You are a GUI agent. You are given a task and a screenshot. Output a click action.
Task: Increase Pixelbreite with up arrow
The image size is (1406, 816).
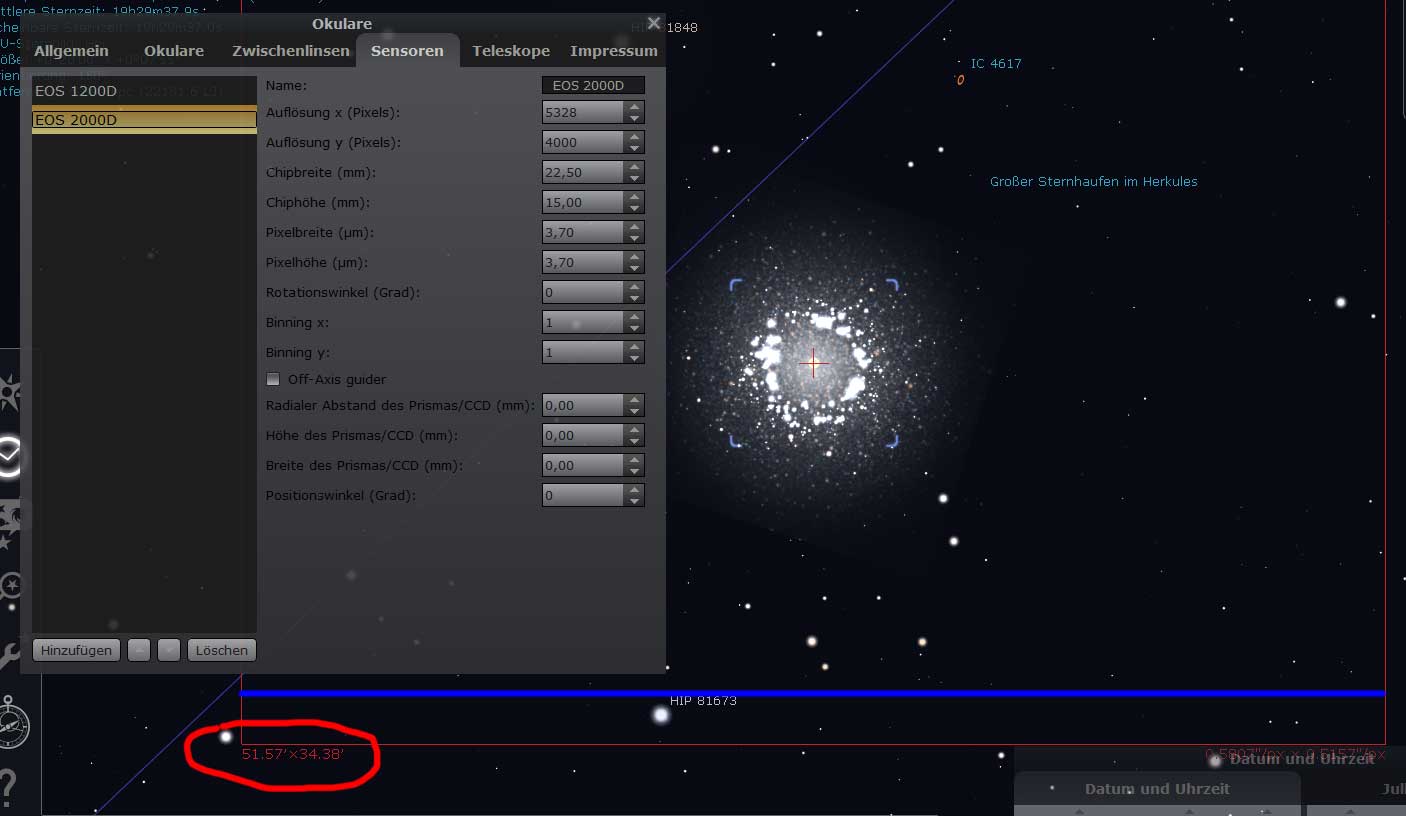[634, 227]
